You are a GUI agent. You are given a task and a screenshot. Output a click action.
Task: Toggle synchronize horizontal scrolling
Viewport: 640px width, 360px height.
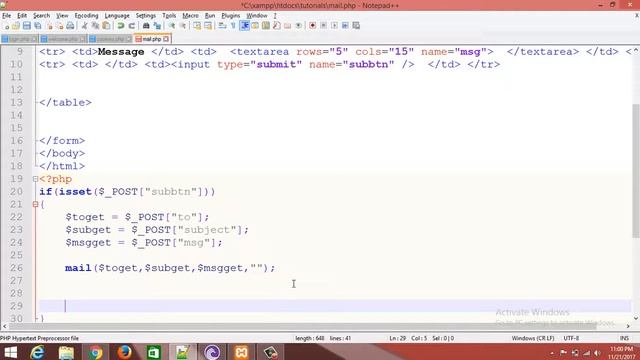[x=208, y=26]
